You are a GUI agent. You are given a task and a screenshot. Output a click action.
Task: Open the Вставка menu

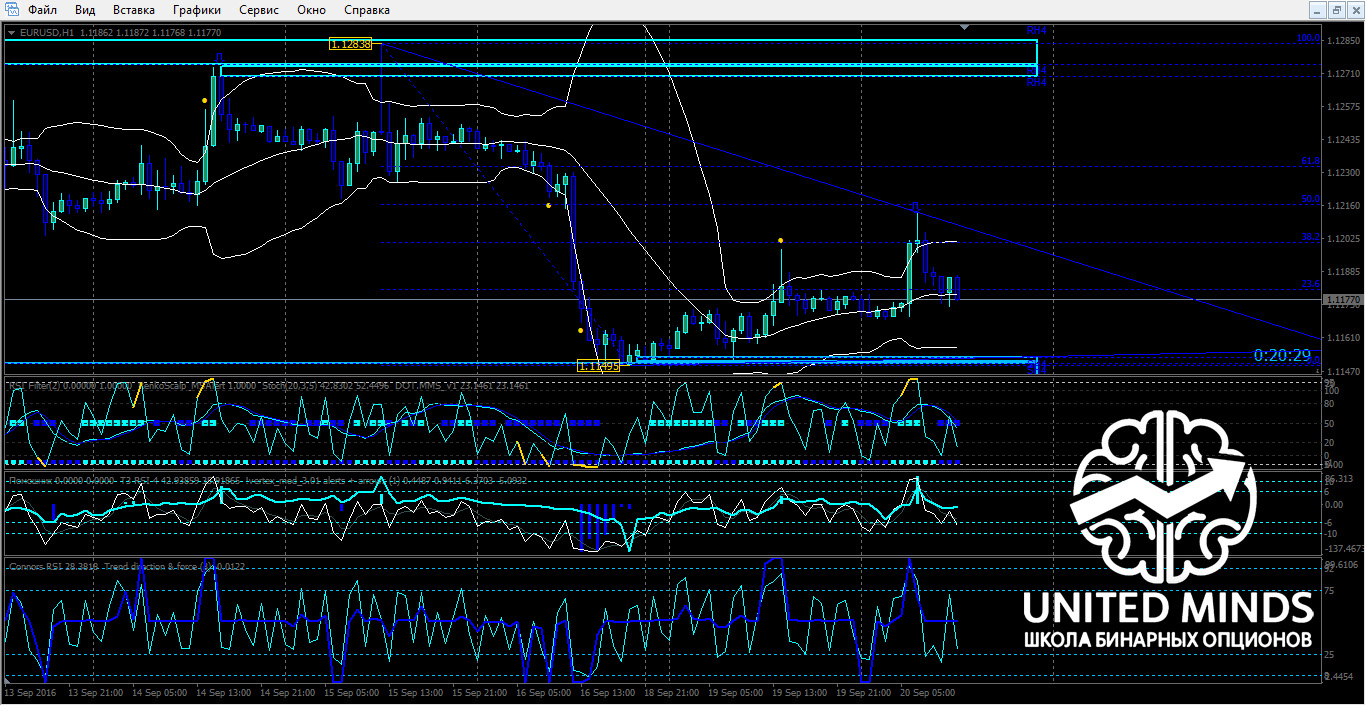[x=134, y=10]
